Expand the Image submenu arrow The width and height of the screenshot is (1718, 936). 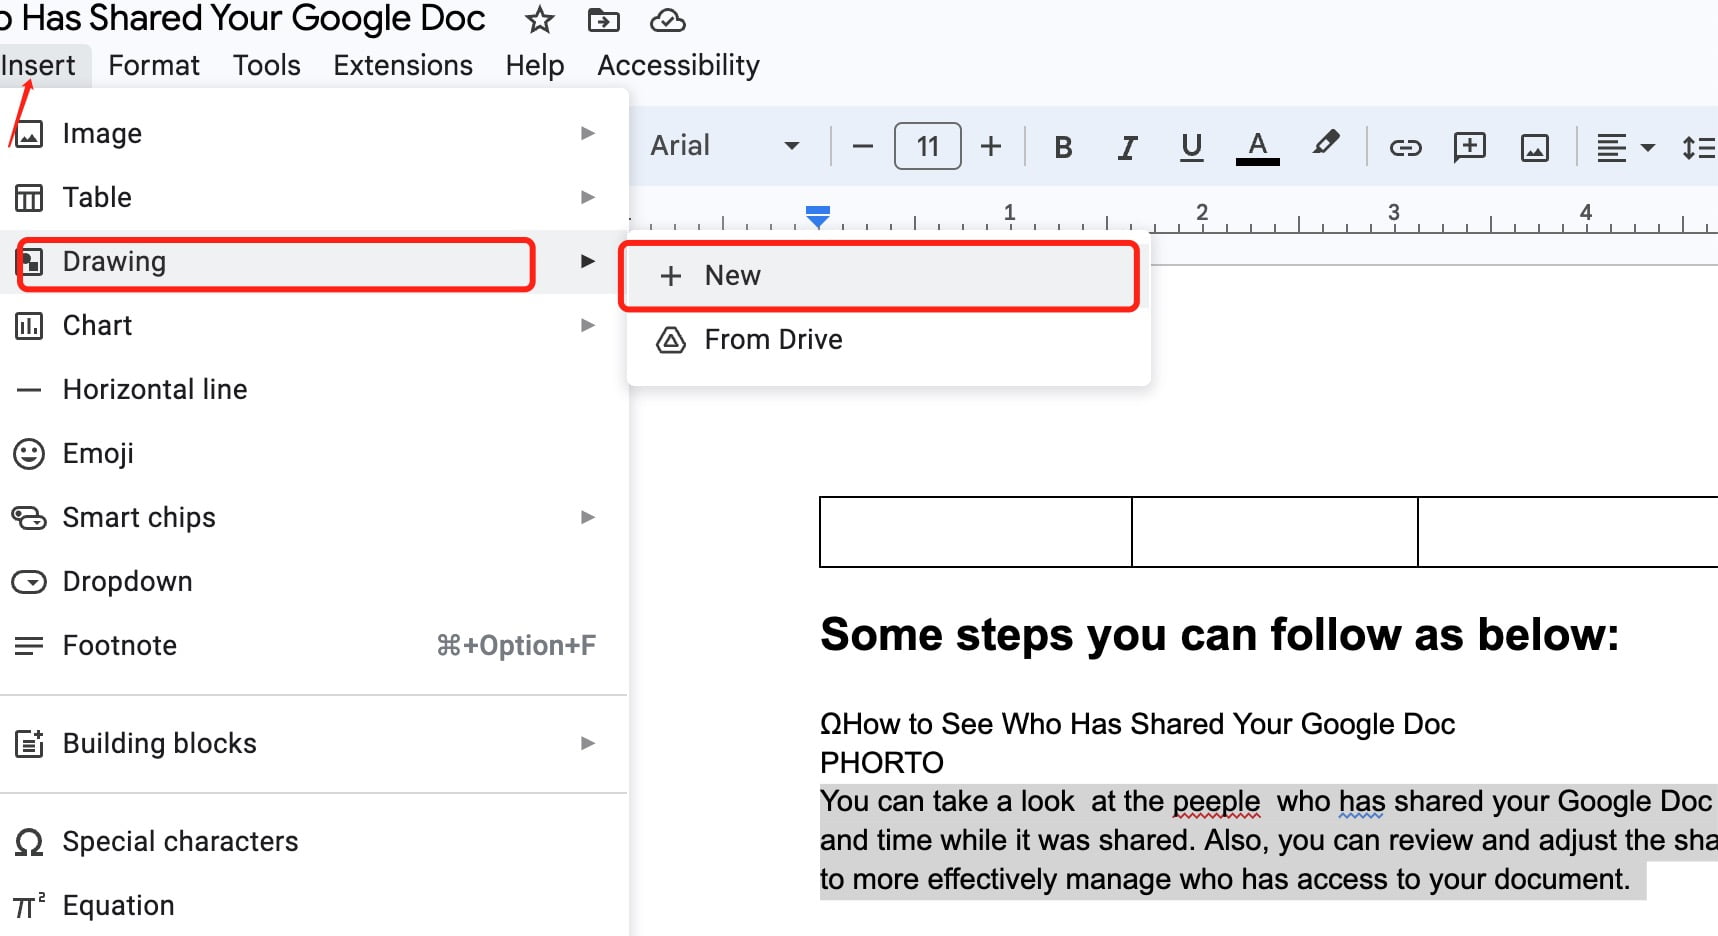coord(588,133)
